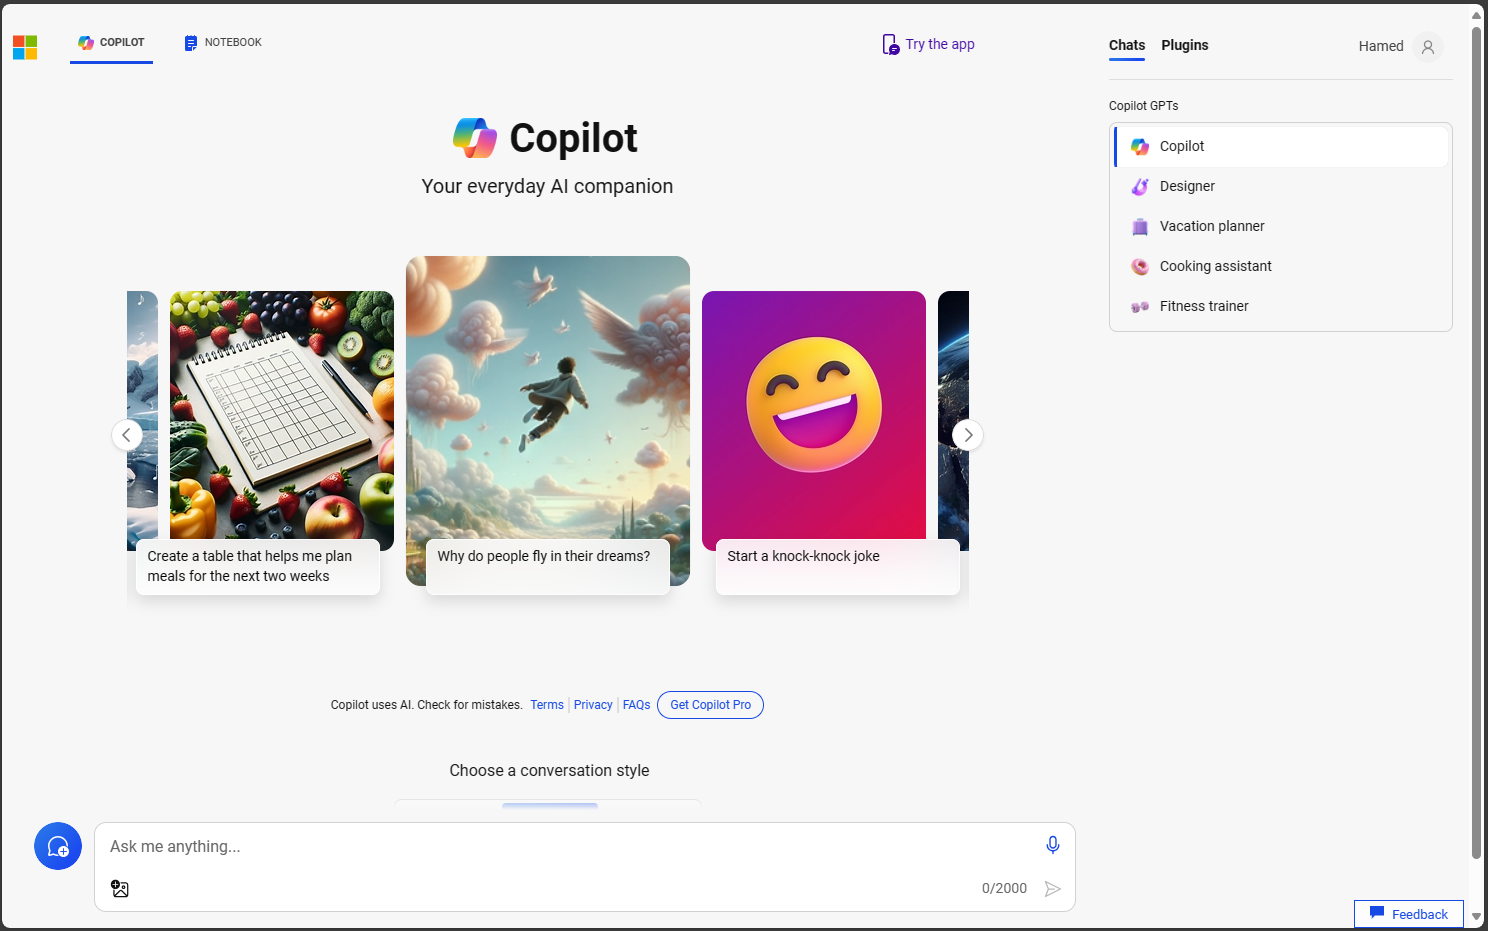The width and height of the screenshot is (1488, 931).
Task: Open the Copilot tab
Action: click(x=111, y=43)
